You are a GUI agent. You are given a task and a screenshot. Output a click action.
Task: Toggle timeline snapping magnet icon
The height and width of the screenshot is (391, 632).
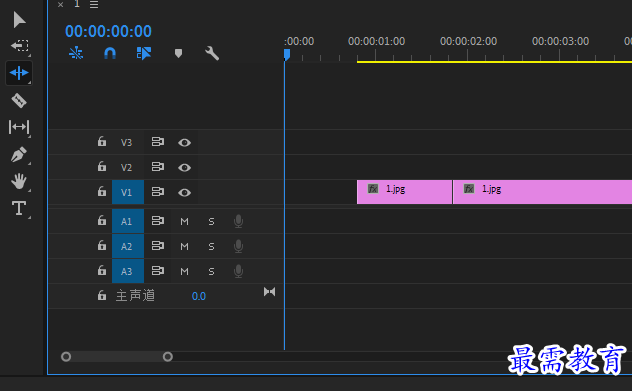pyautogui.click(x=110, y=53)
